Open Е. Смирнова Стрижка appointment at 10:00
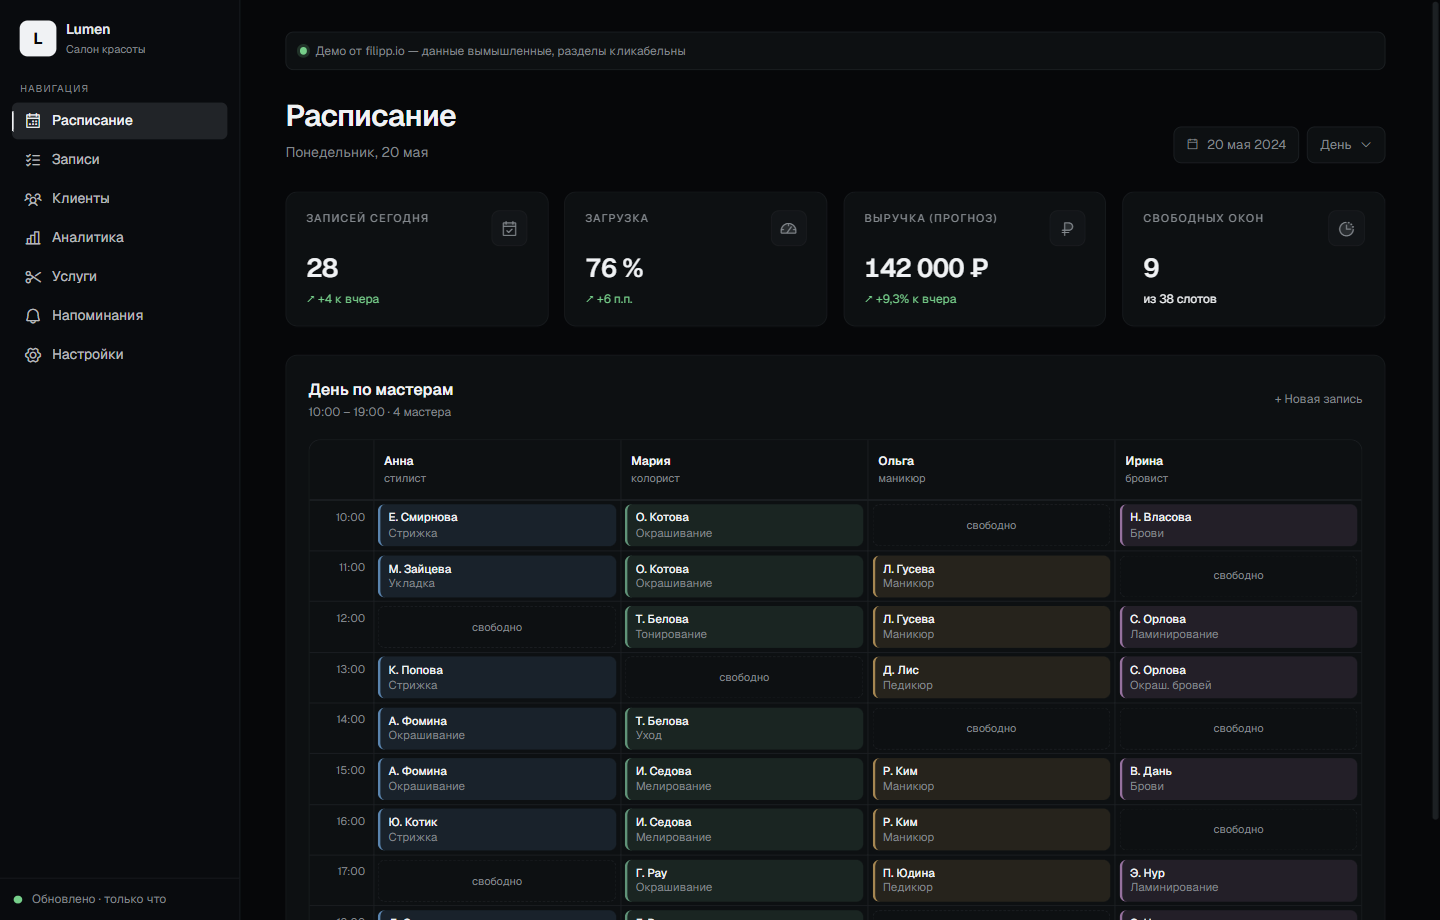The height and width of the screenshot is (920, 1440). 497,525
